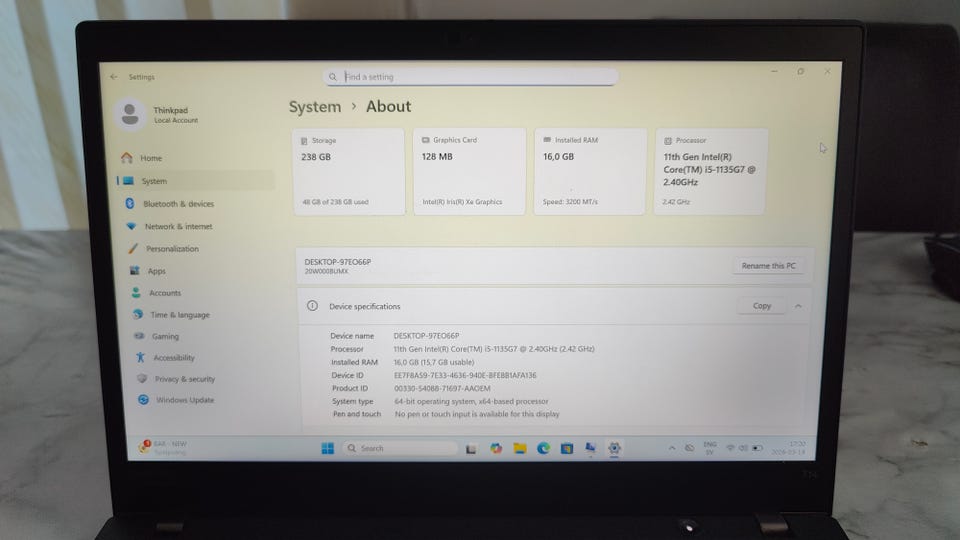Click the Device specifications info icon
Image resolution: width=960 pixels, height=540 pixels.
click(x=312, y=306)
